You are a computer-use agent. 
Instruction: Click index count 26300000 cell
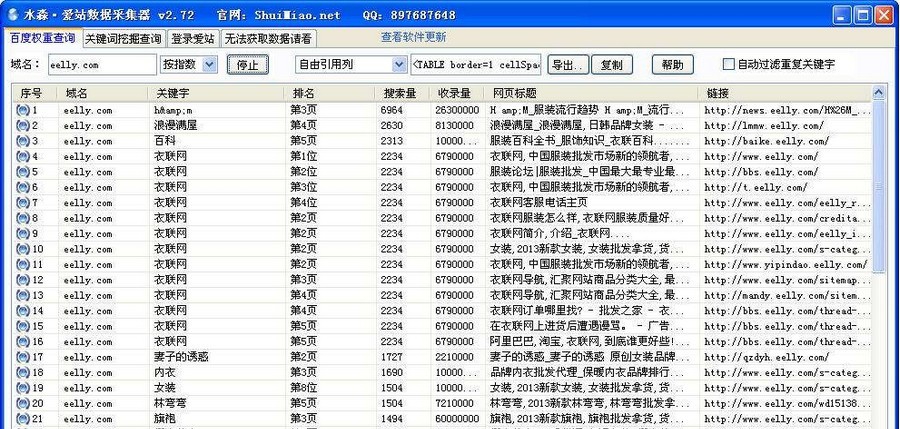457,110
